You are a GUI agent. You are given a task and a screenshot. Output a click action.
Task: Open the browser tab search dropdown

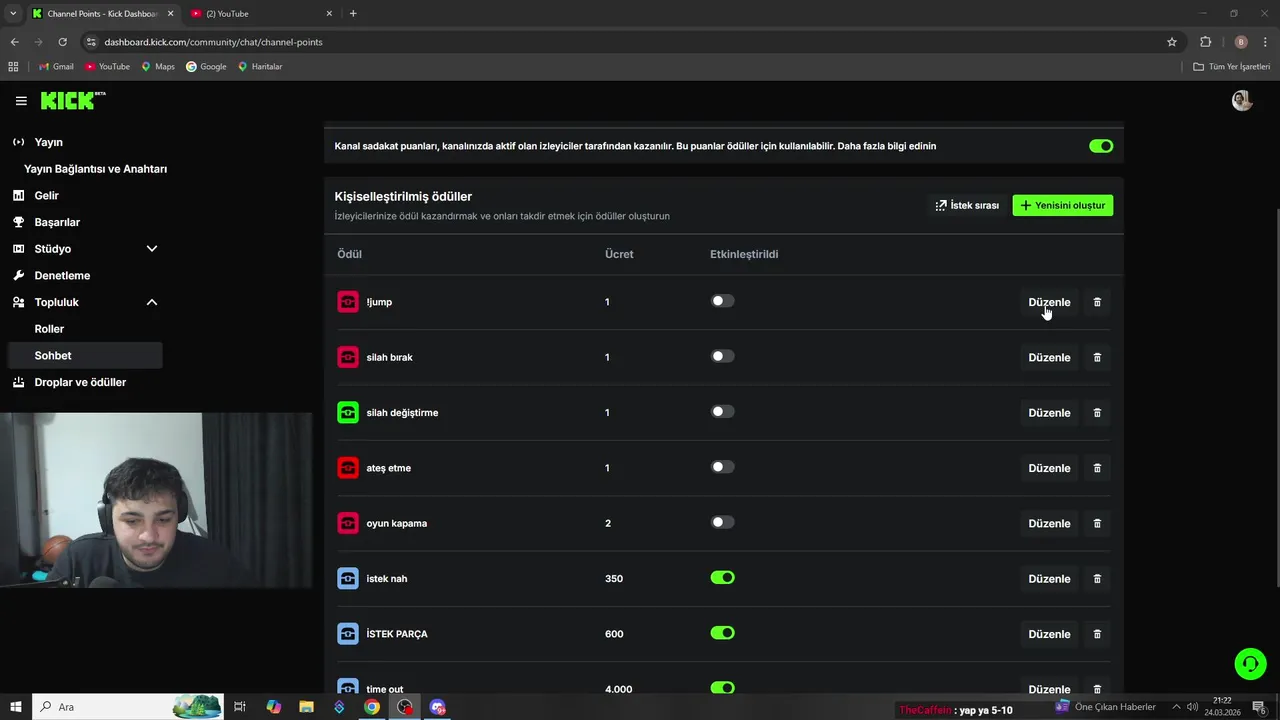[13, 14]
